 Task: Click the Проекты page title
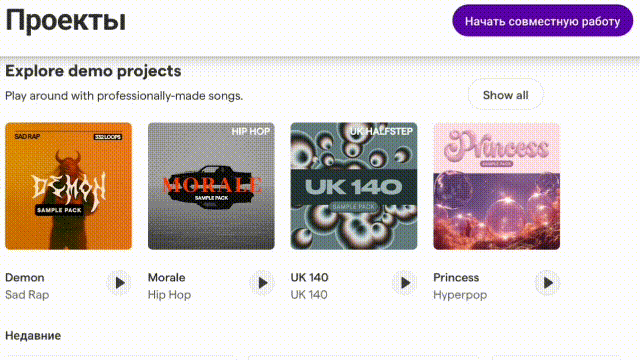click(65, 20)
